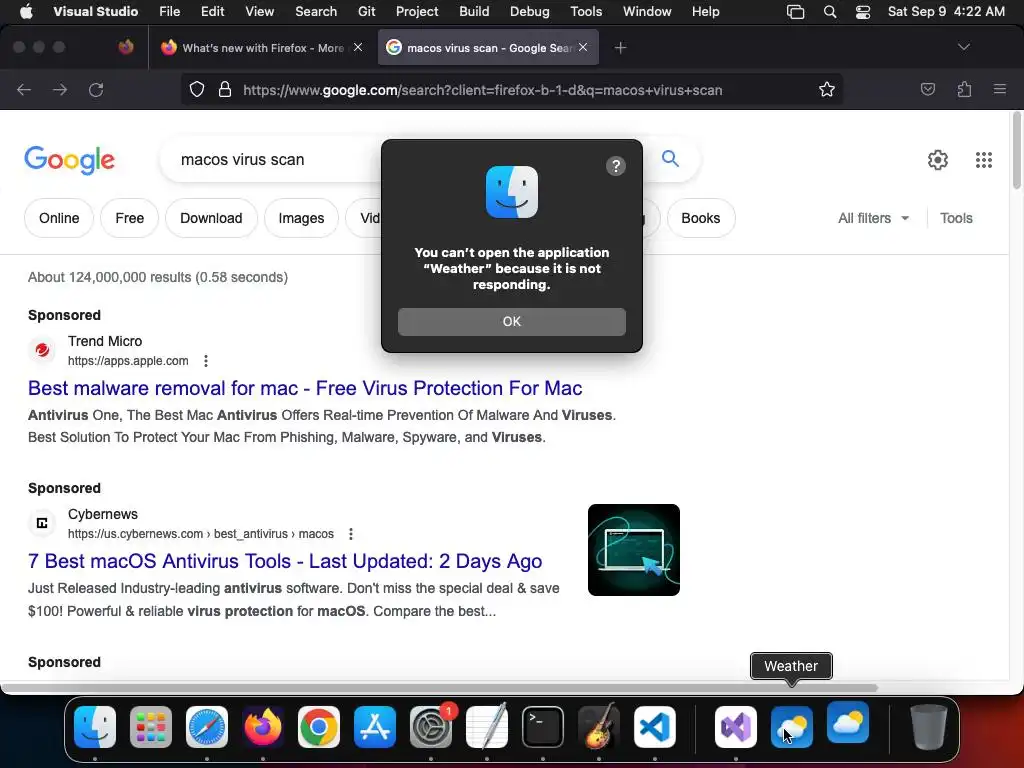This screenshot has width=1024, height=768.
Task: Open Cybernews ad options three dots
Action: (351, 534)
